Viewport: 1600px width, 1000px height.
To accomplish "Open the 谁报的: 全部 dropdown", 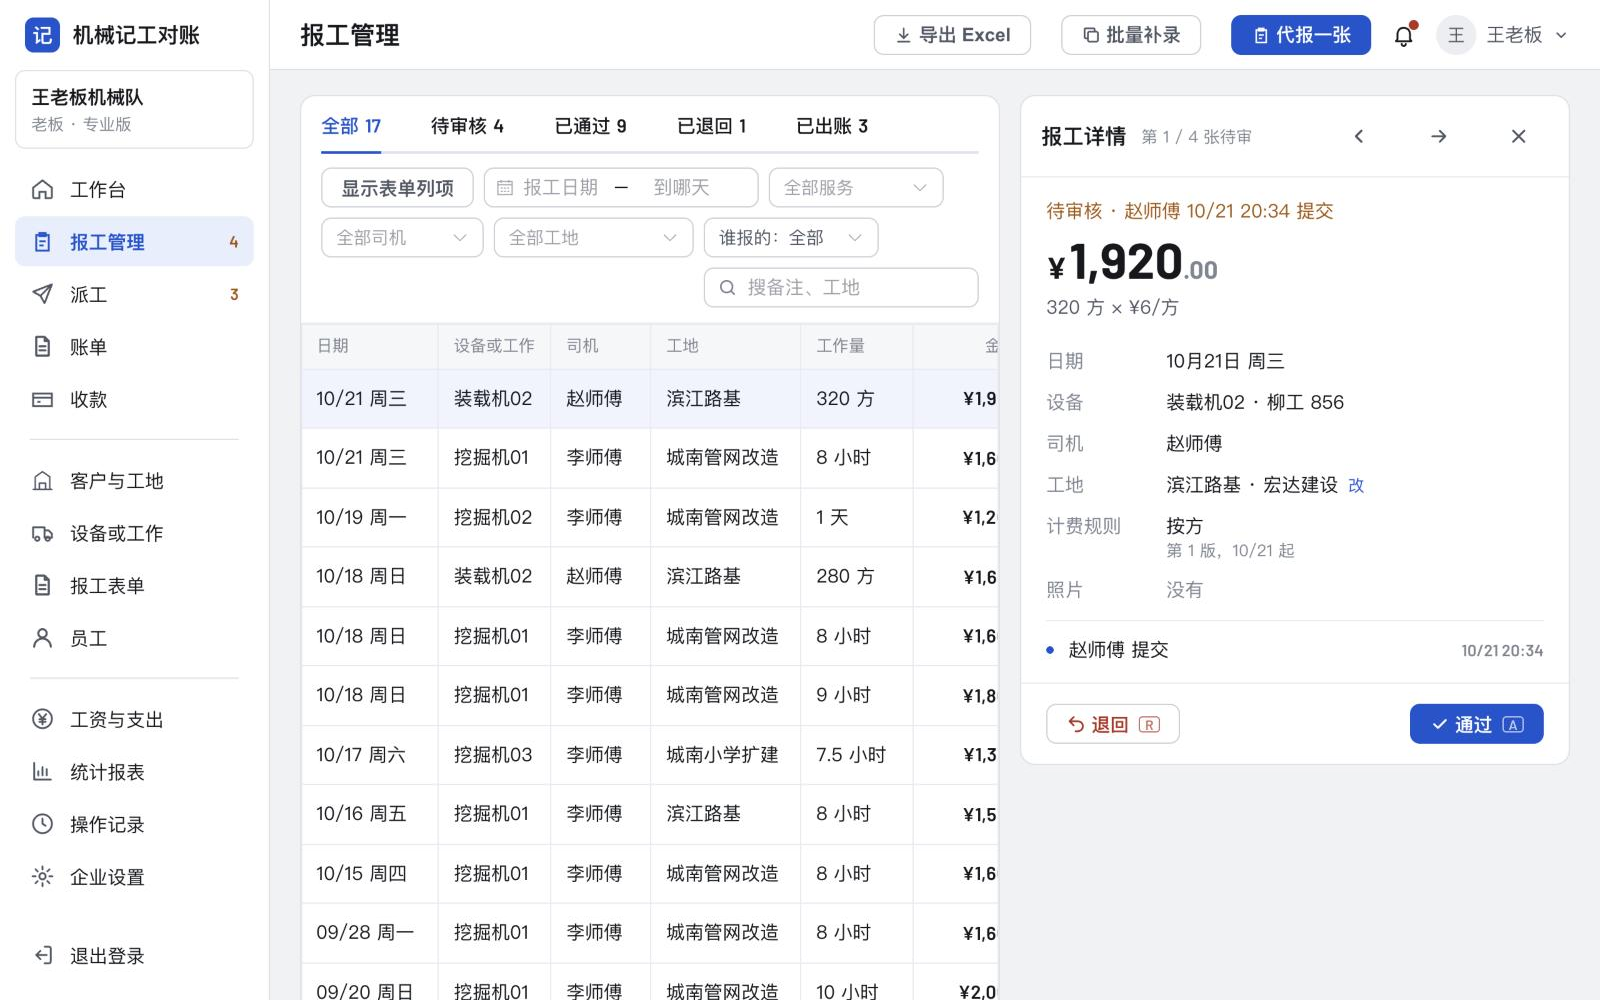I will 791,238.
